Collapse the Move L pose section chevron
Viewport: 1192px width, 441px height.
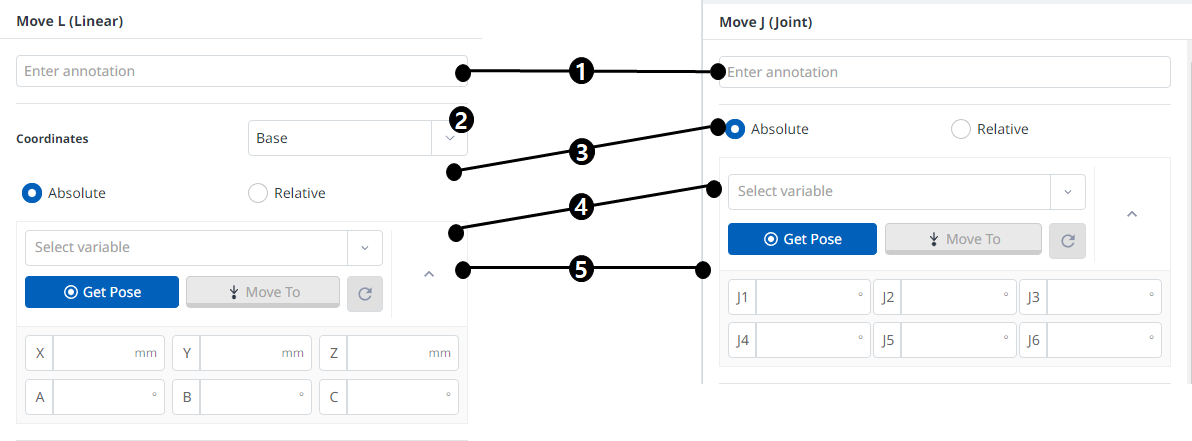pyautogui.click(x=429, y=273)
